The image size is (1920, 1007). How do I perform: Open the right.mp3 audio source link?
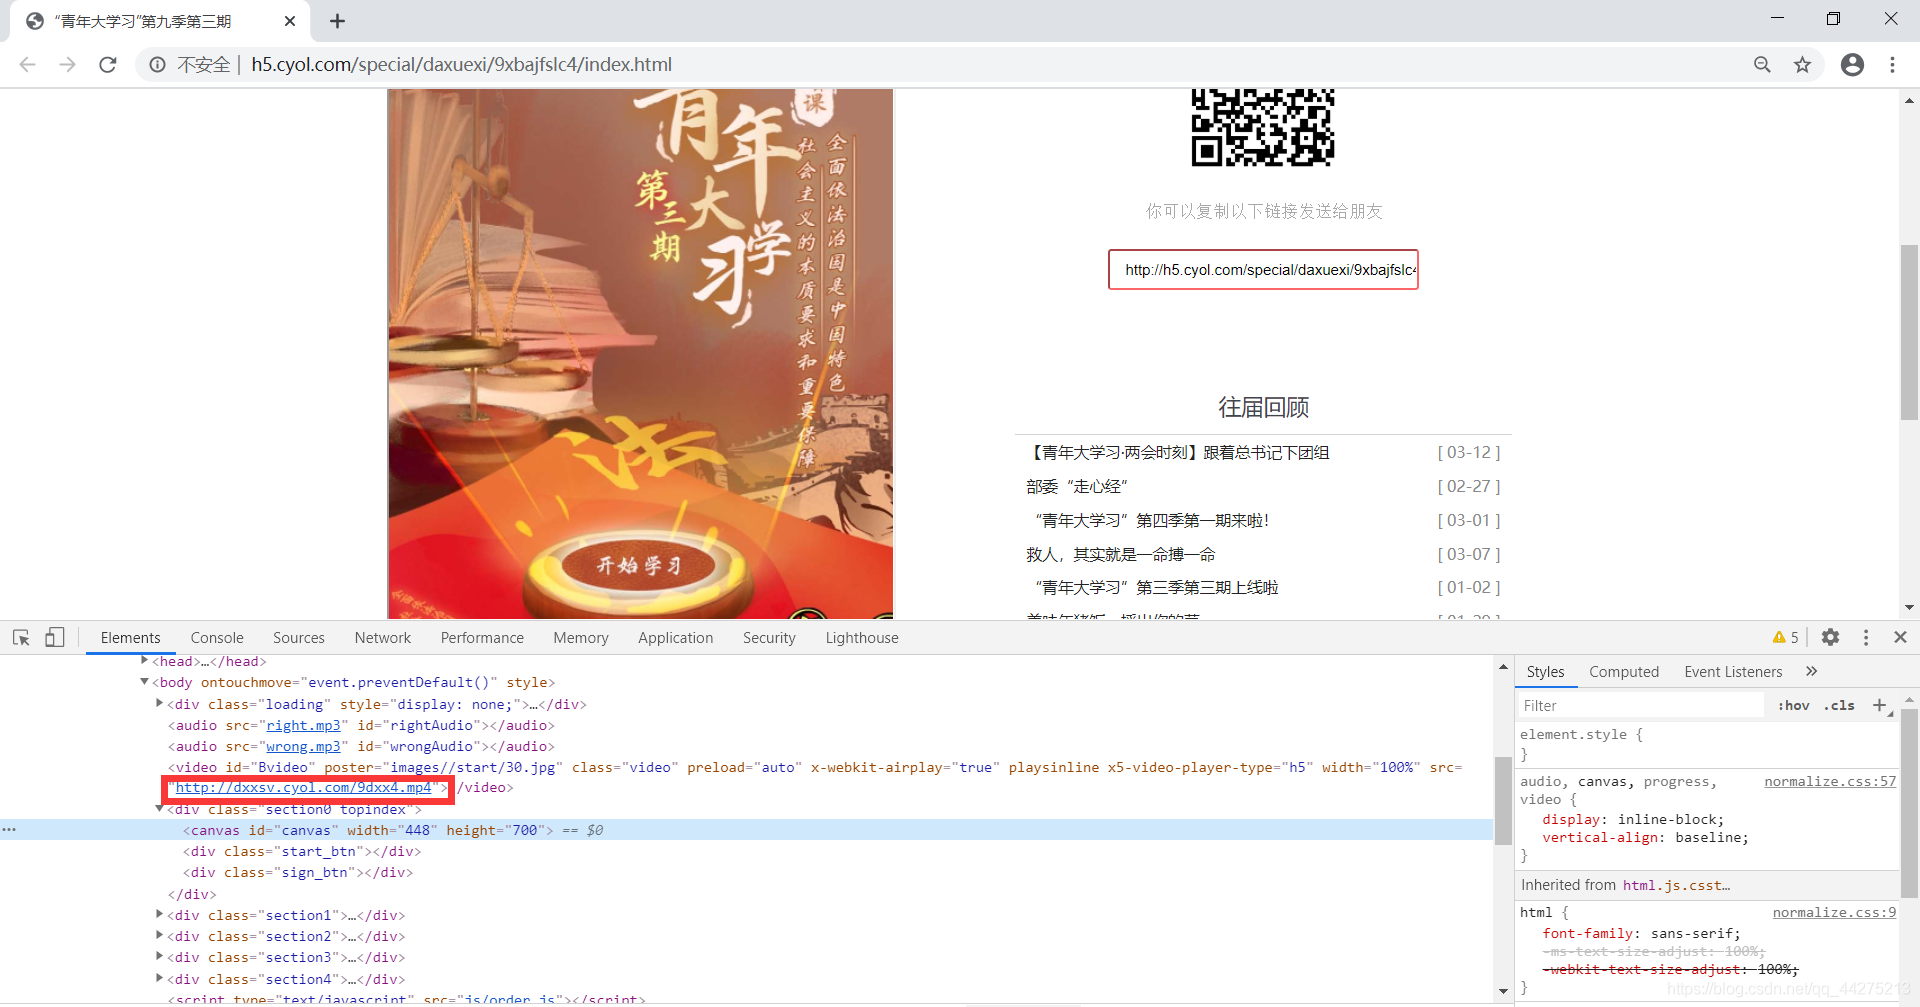coord(303,725)
